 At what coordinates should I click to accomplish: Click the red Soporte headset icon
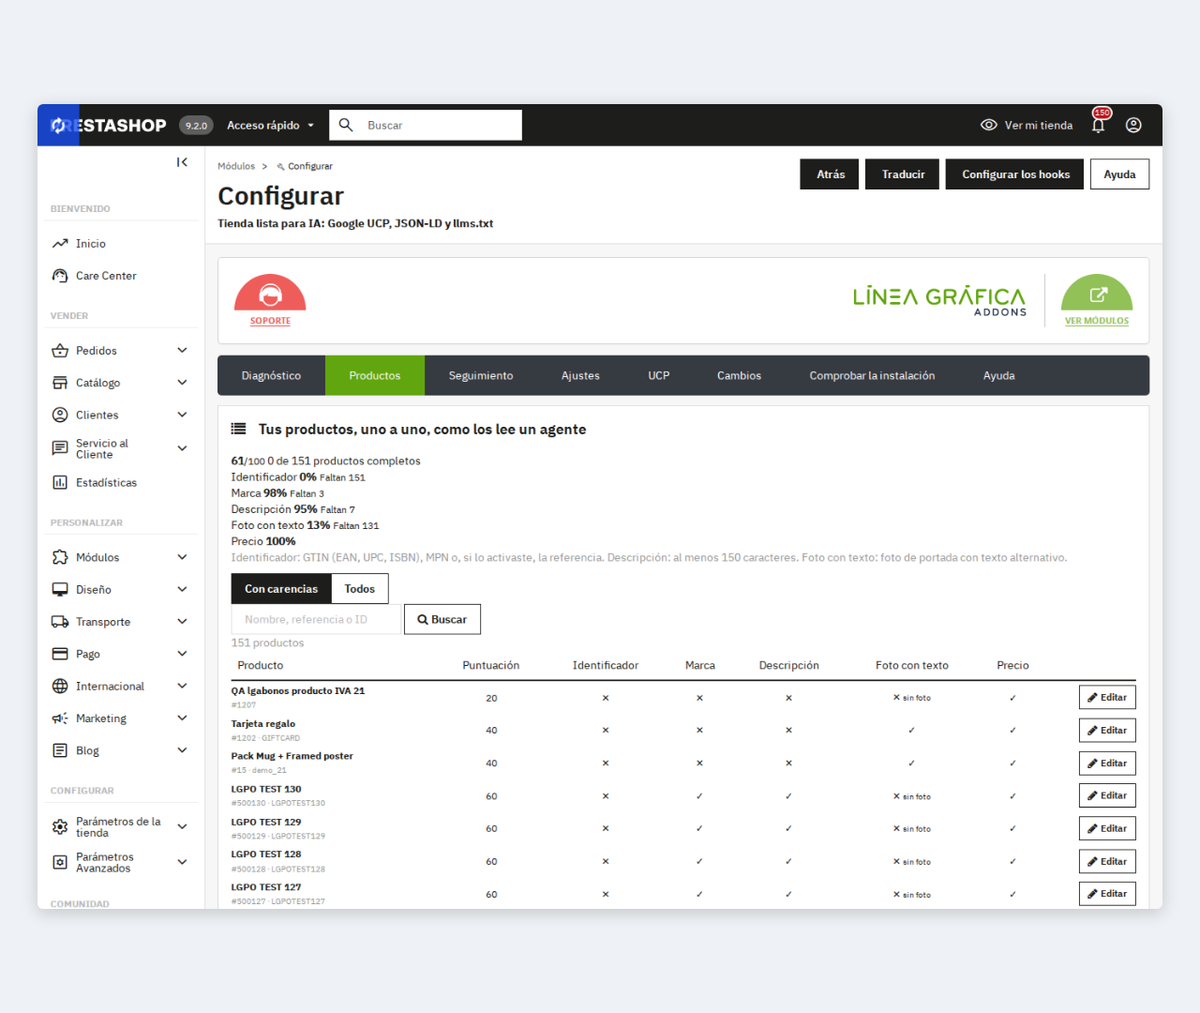click(x=270, y=293)
